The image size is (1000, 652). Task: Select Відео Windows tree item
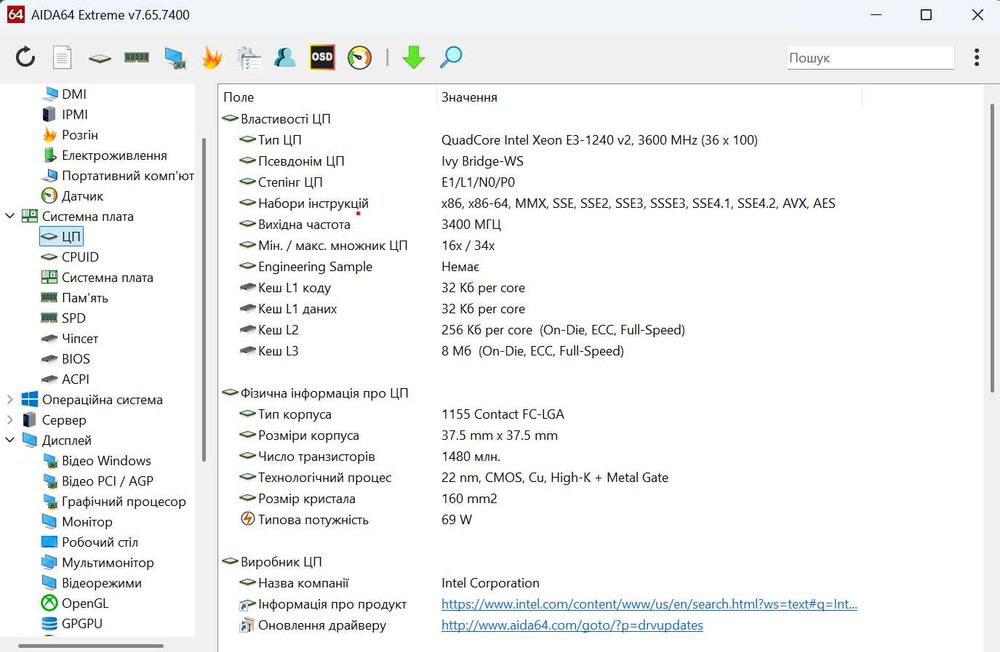(x=96, y=461)
